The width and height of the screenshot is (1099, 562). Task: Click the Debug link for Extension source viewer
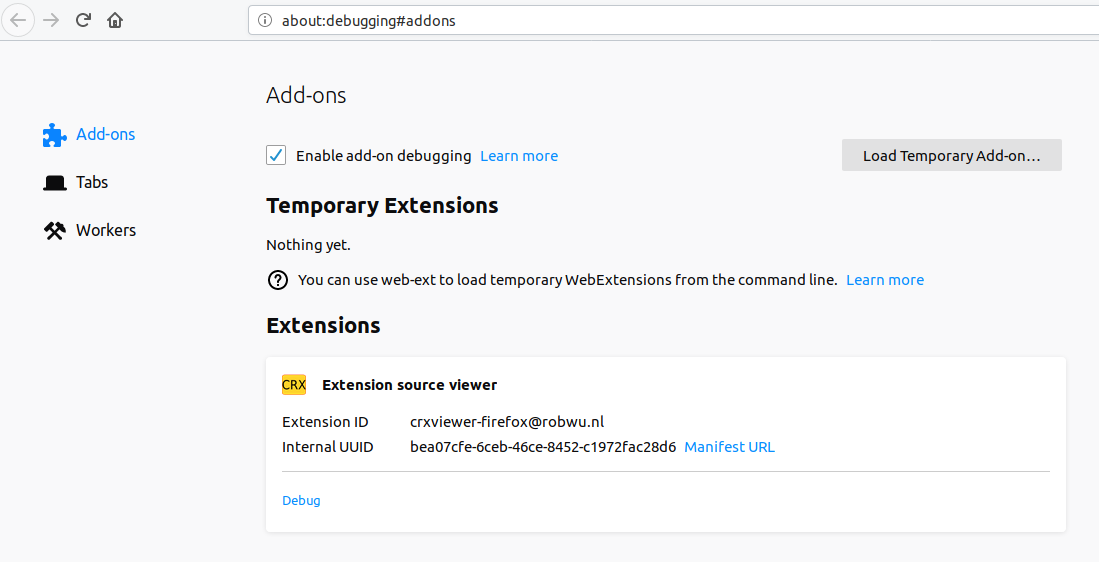click(301, 500)
